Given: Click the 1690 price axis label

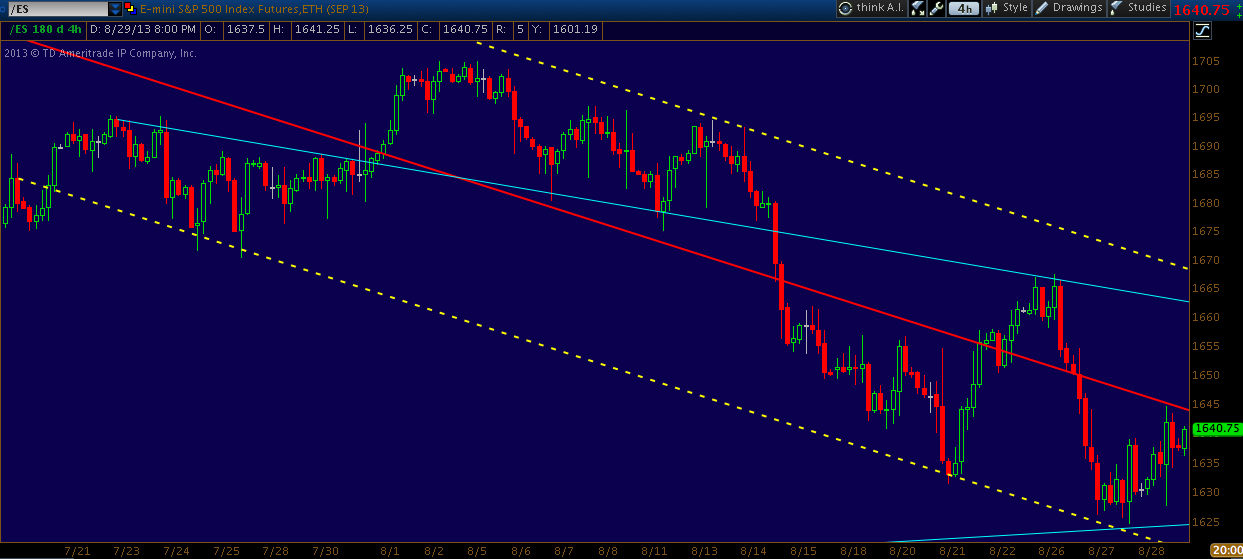Looking at the screenshot, I should 1206,146.
